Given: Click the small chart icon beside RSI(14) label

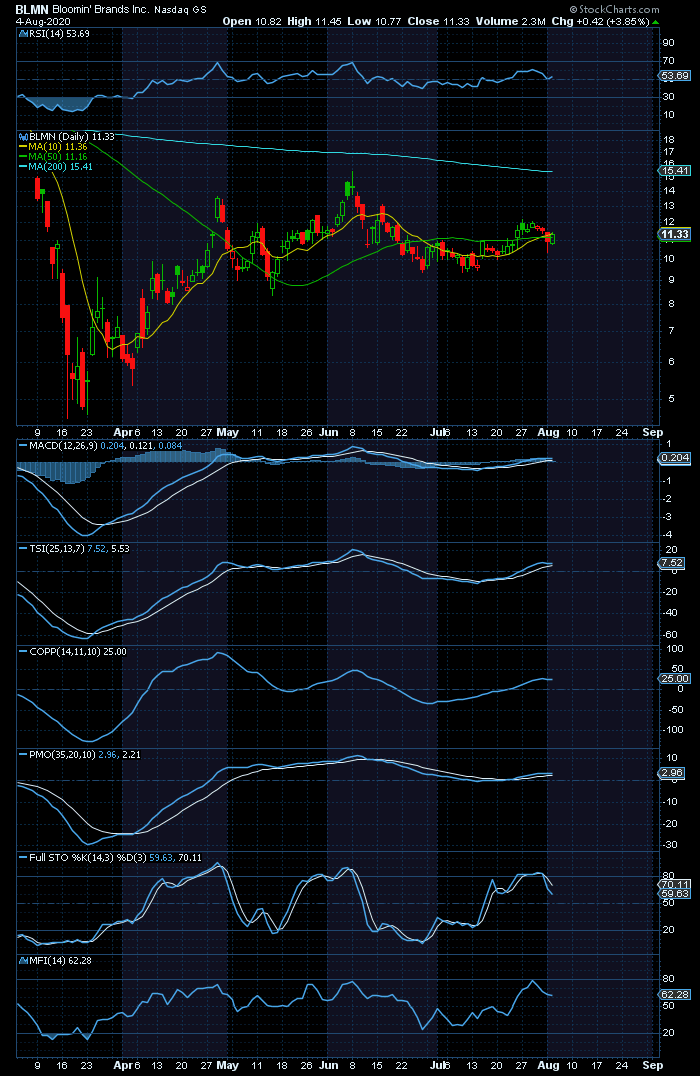Looking at the screenshot, I should (23, 34).
